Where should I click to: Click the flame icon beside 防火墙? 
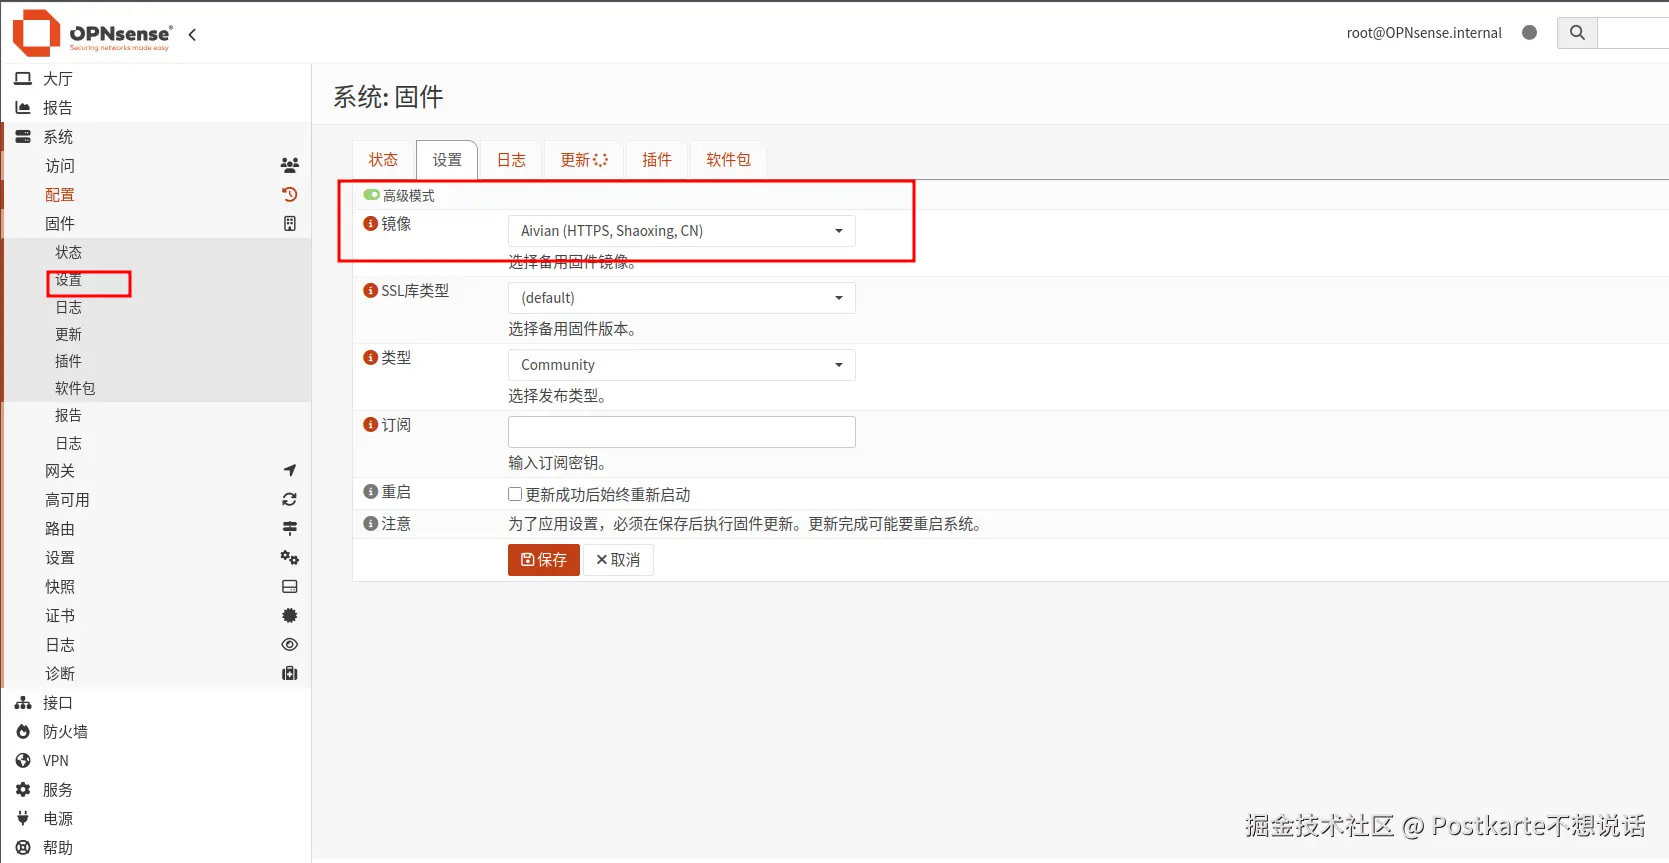[23, 732]
